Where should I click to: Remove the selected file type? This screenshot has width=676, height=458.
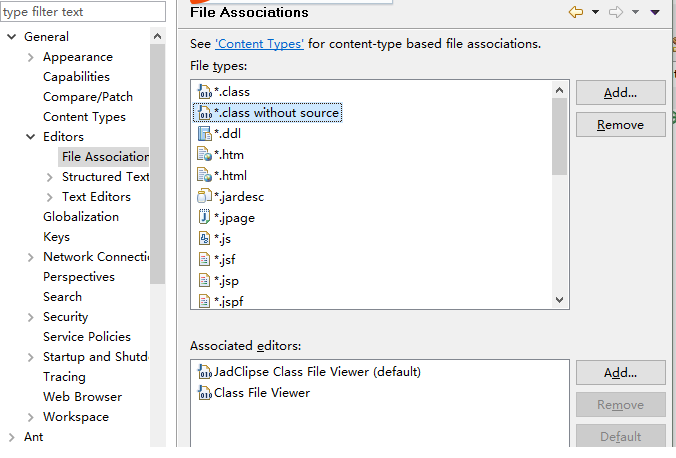click(x=620, y=125)
